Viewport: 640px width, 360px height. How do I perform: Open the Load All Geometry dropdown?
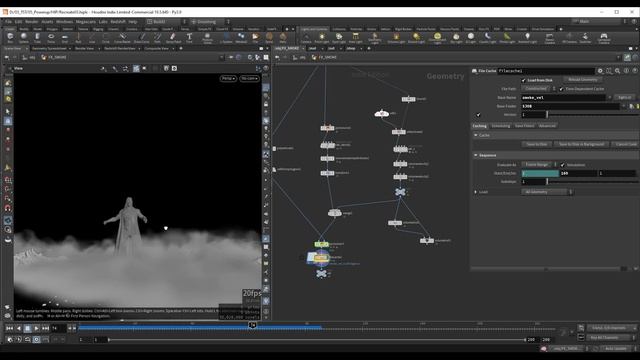point(547,192)
